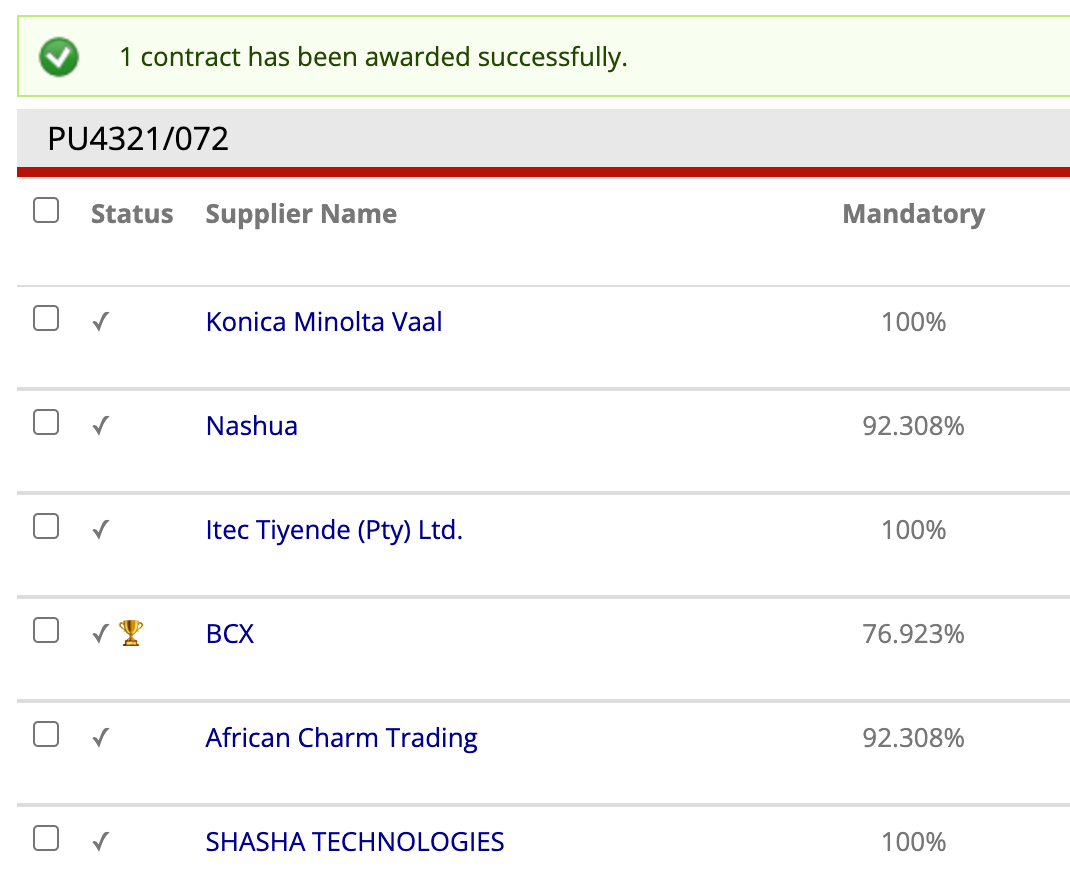The width and height of the screenshot is (1070, 896).
Task: Check the Konica Minolta Vaal row checkbox
Action: tap(46, 318)
